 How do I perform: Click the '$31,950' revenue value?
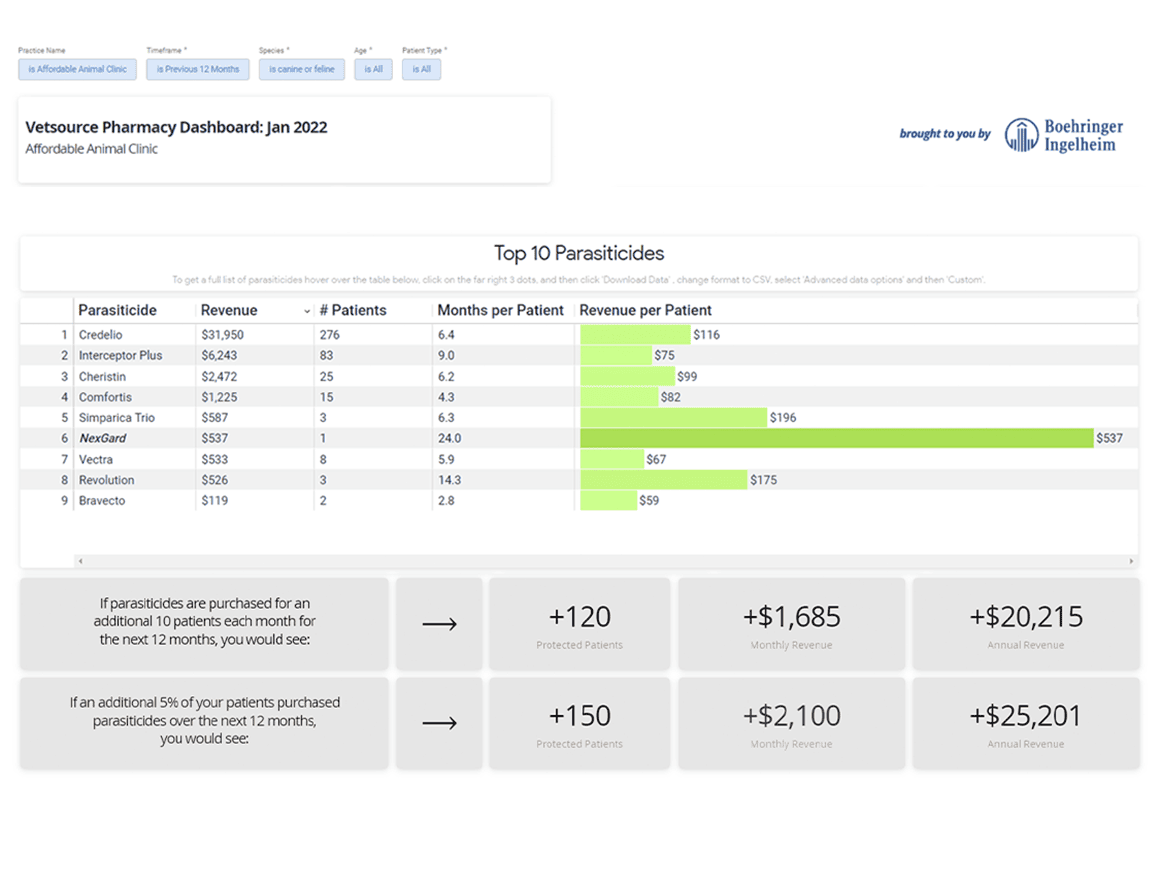coord(223,335)
